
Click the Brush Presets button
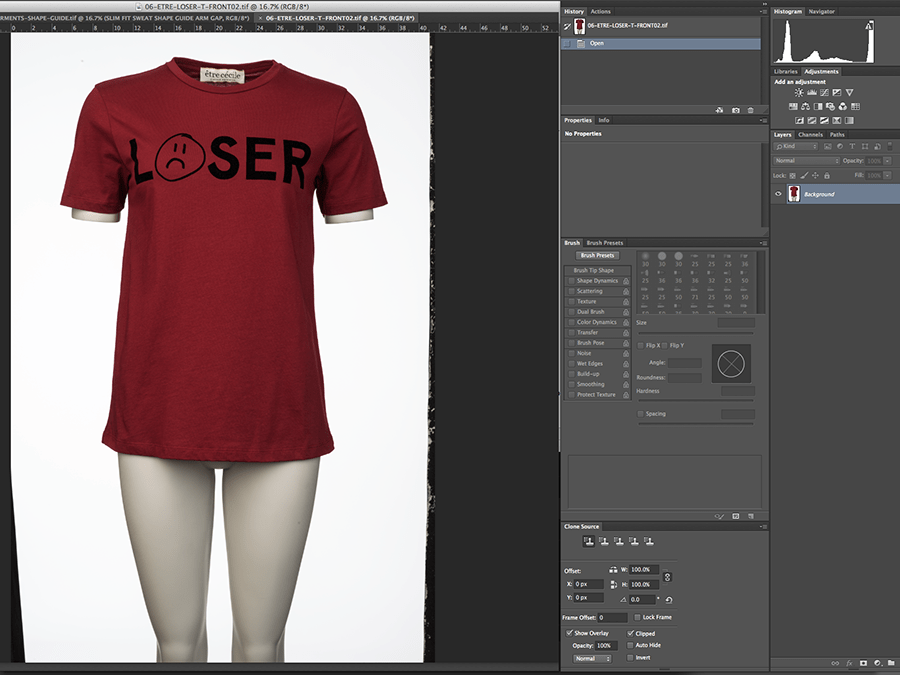pos(597,255)
